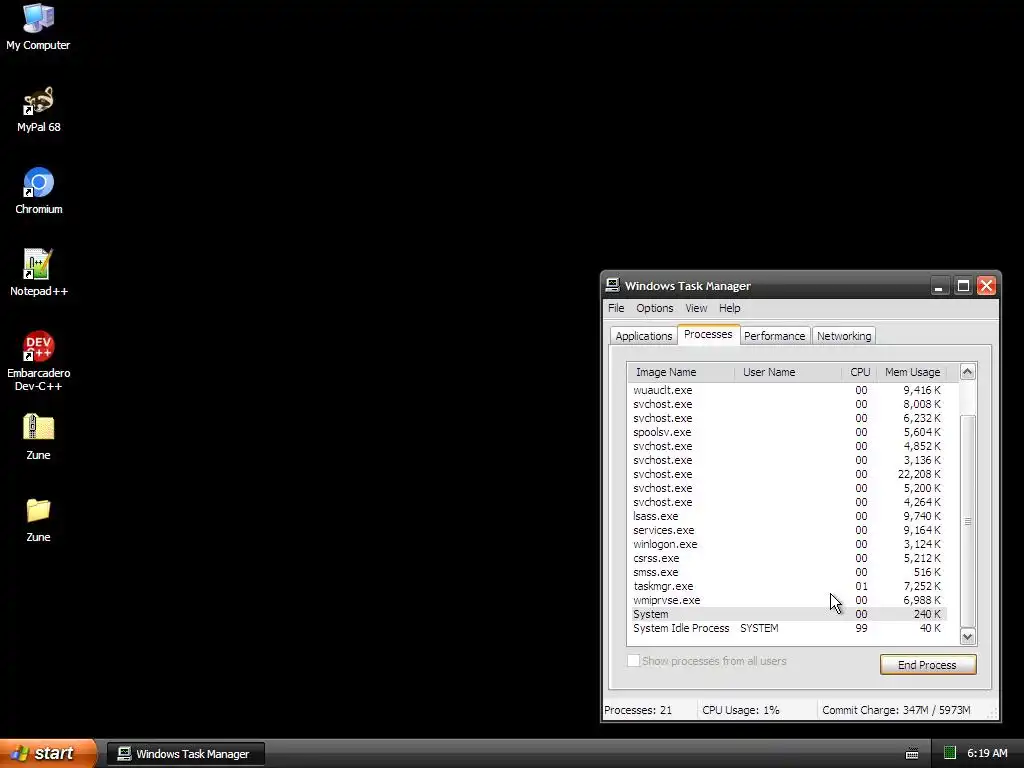The width and height of the screenshot is (1024, 768).
Task: Click the process list scroll down arrow
Action: tap(967, 636)
